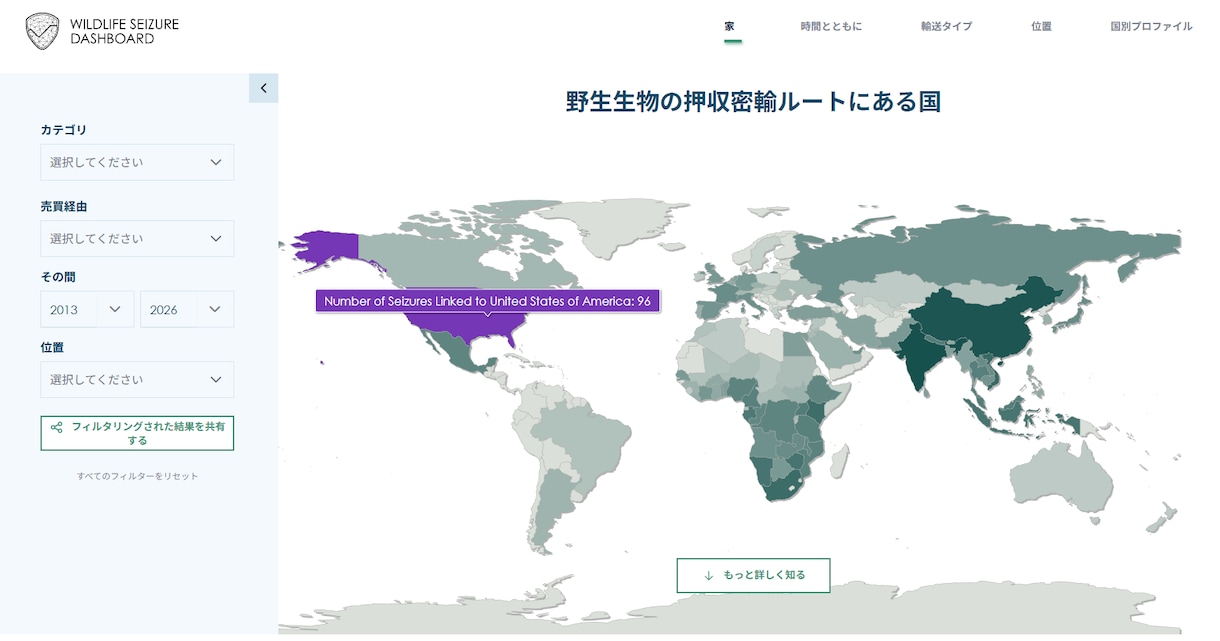Click the share icon on the filtered results button

coord(57,427)
